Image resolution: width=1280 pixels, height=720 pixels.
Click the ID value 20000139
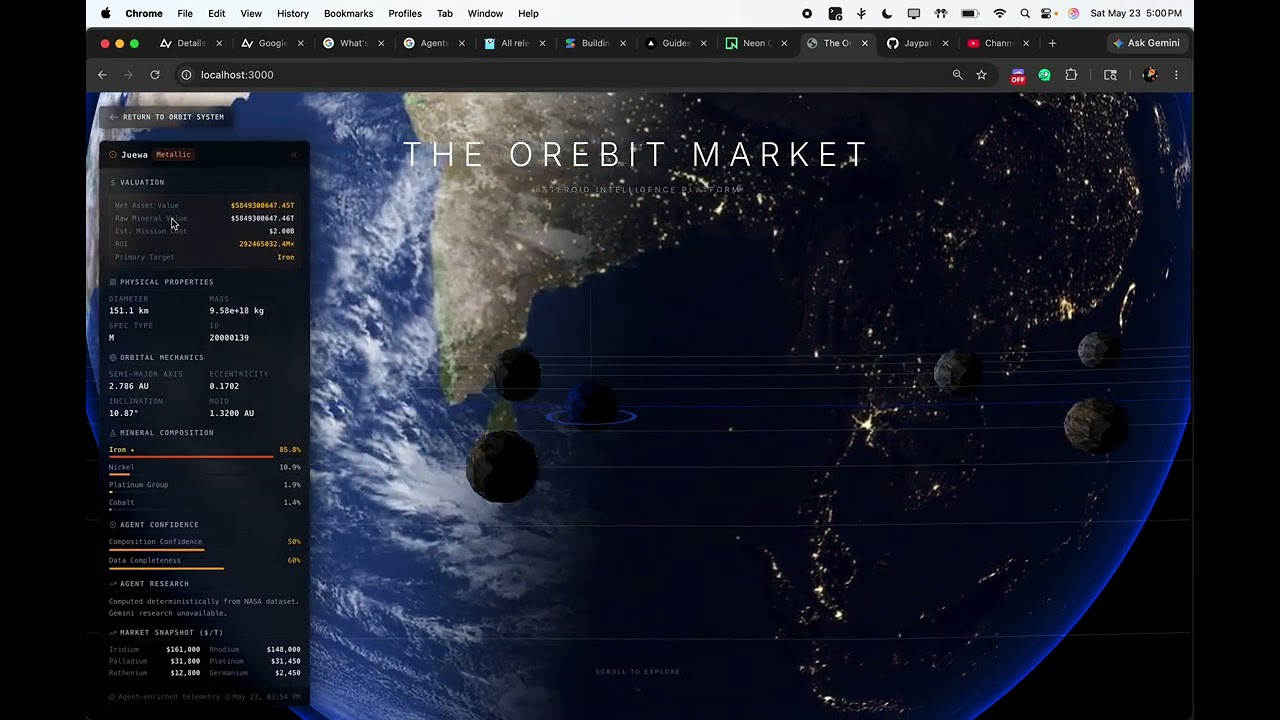[x=229, y=338]
